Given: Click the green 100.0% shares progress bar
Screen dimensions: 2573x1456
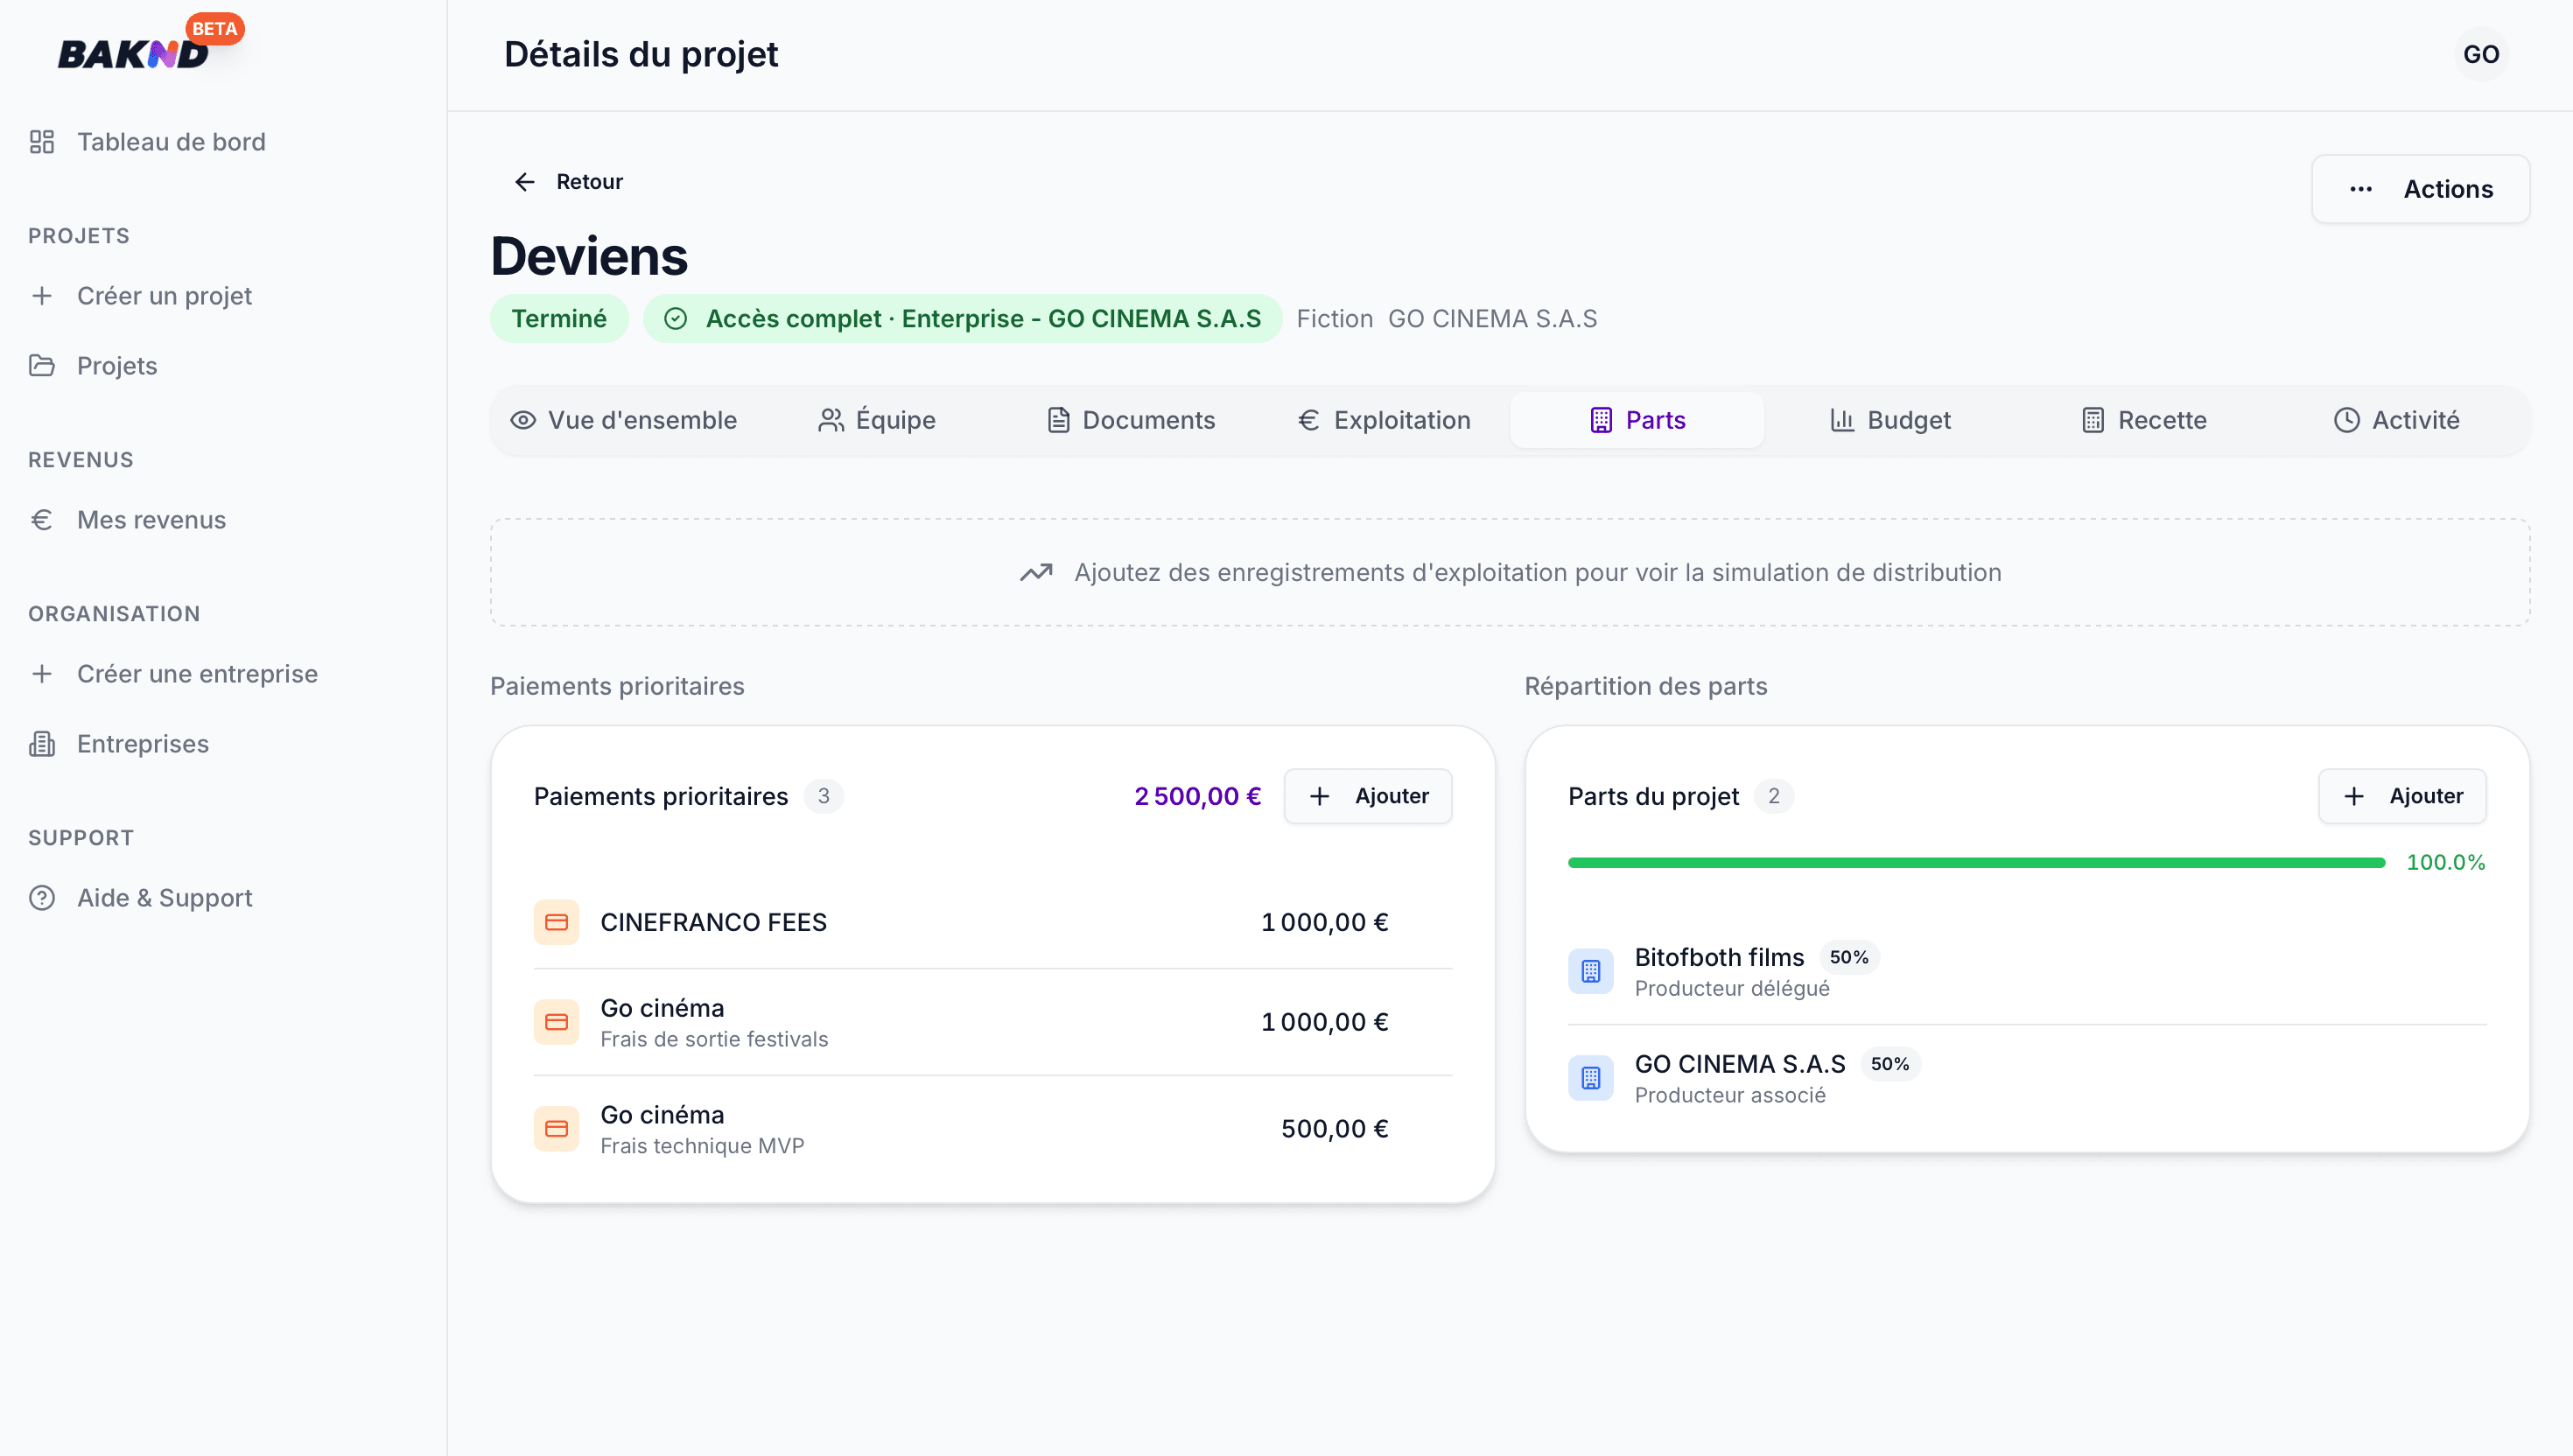Looking at the screenshot, I should (x=1976, y=862).
